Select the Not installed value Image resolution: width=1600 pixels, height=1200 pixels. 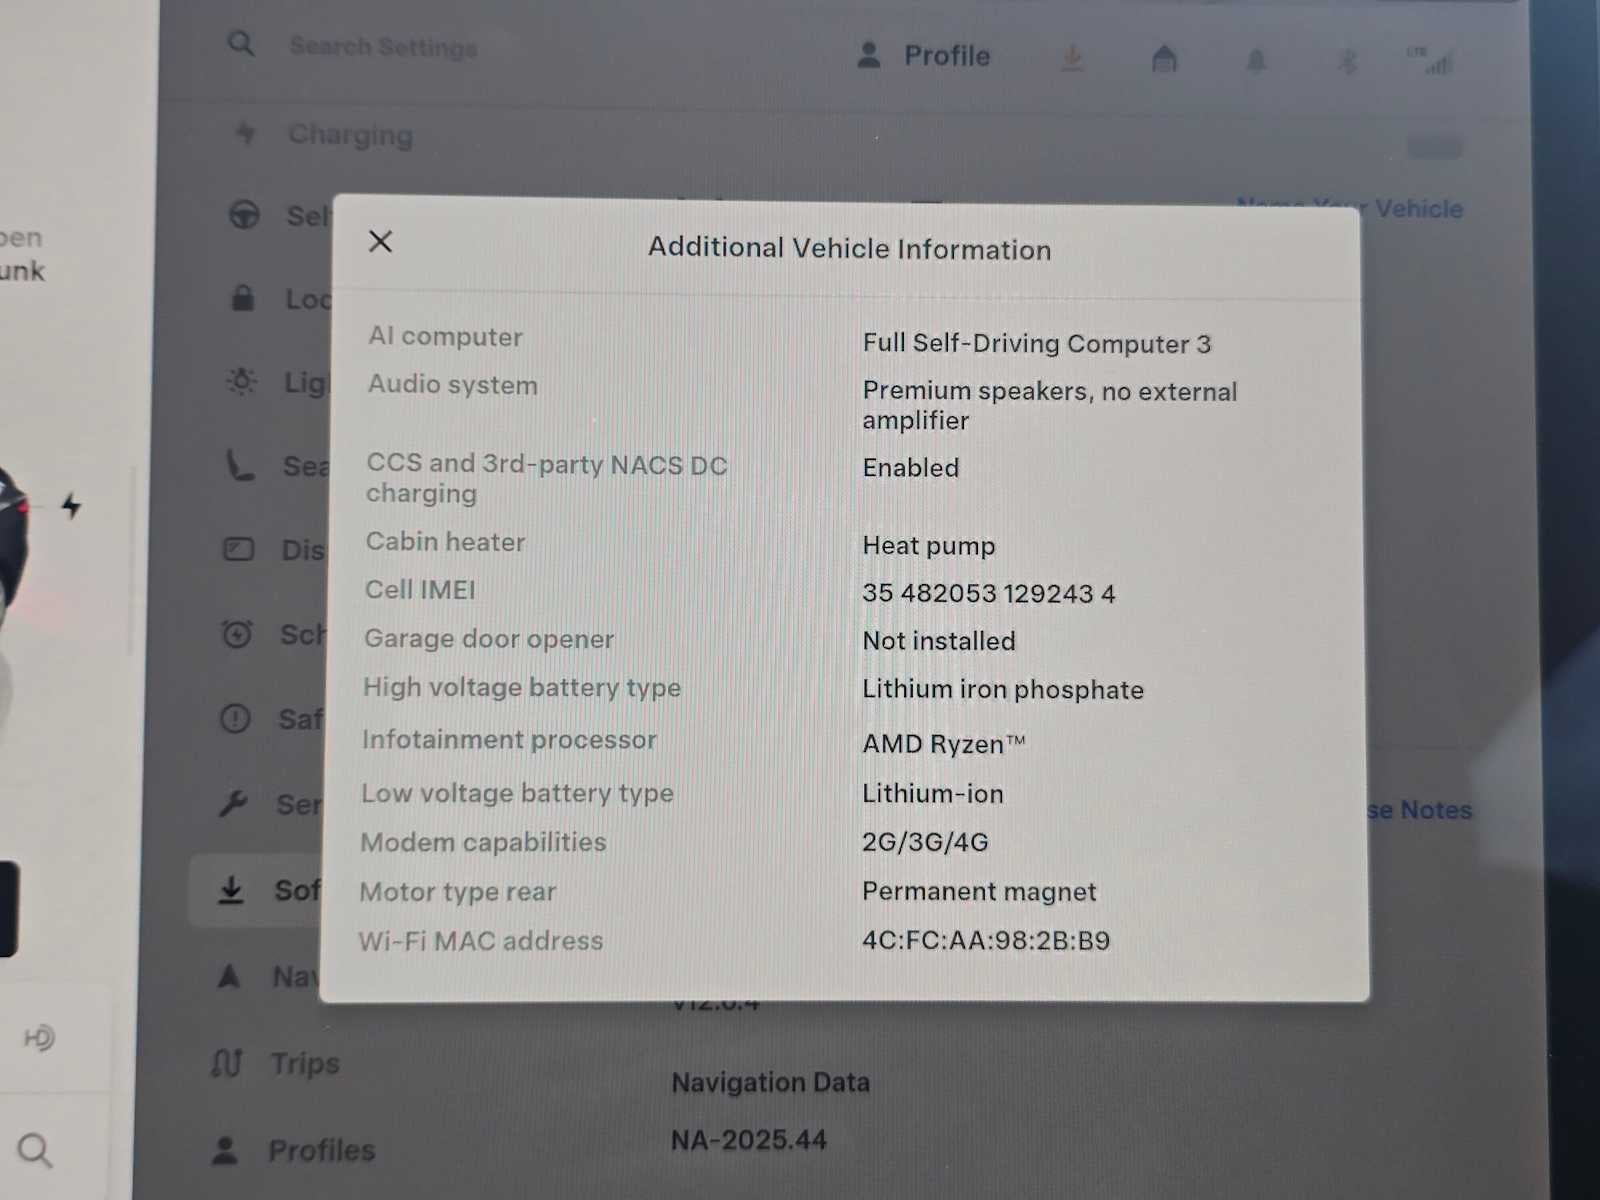tap(939, 641)
